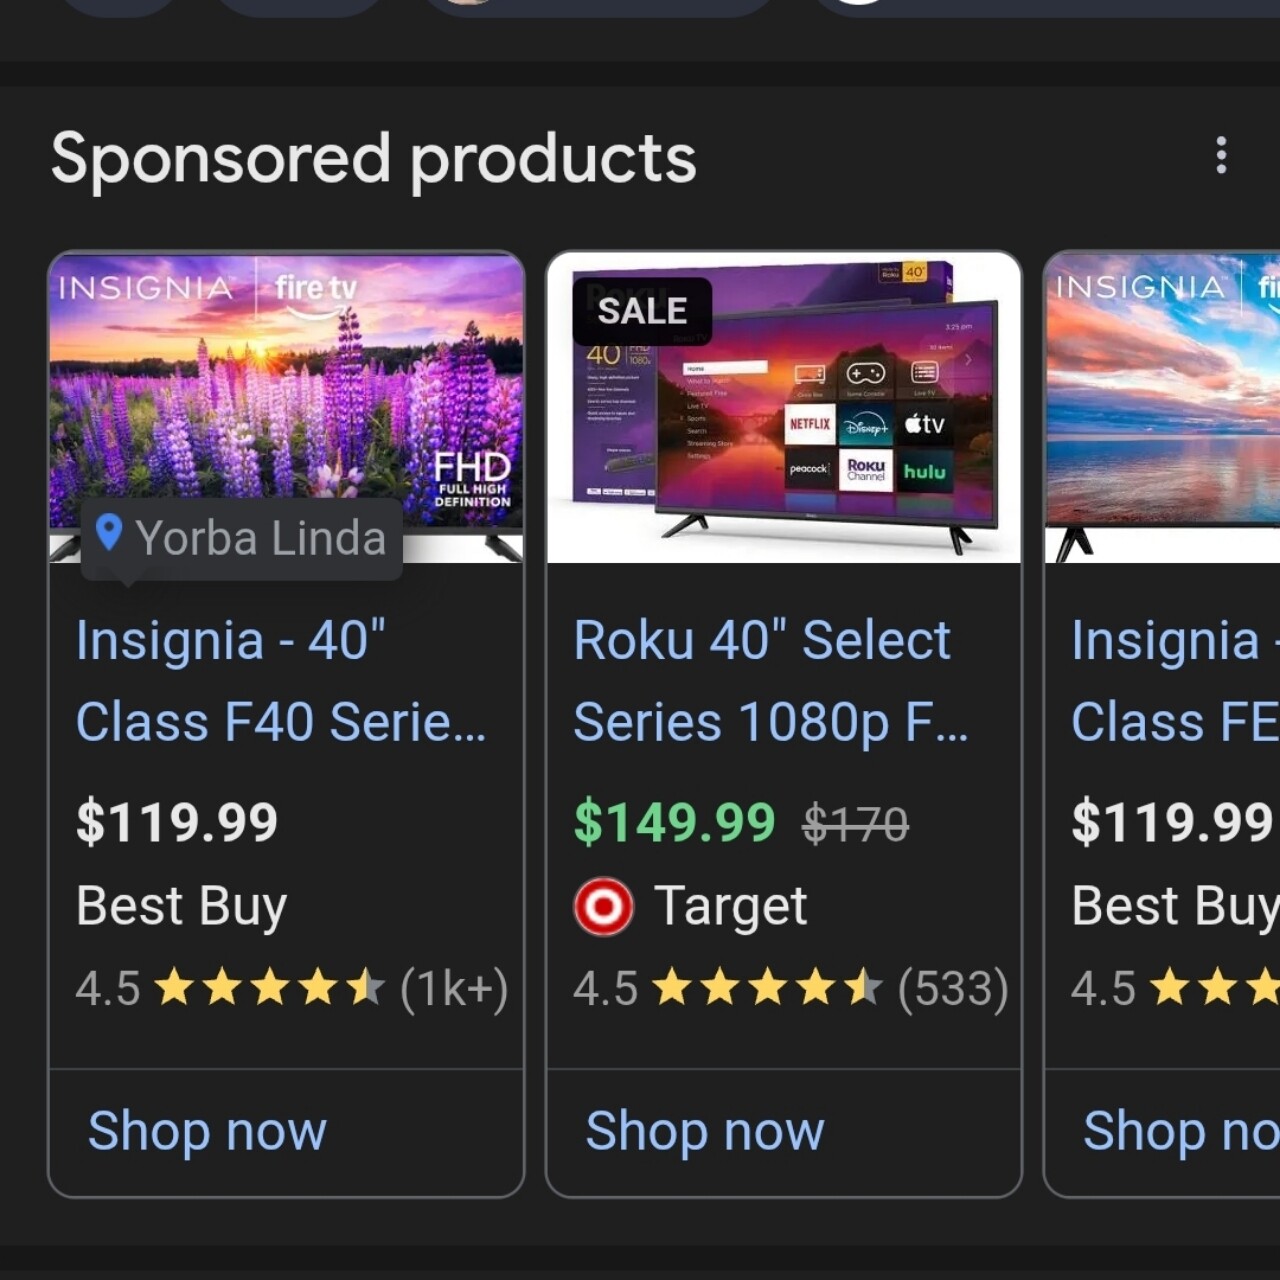This screenshot has width=1280, height=1280.
Task: Click the $149.99 sale price
Action: click(674, 823)
